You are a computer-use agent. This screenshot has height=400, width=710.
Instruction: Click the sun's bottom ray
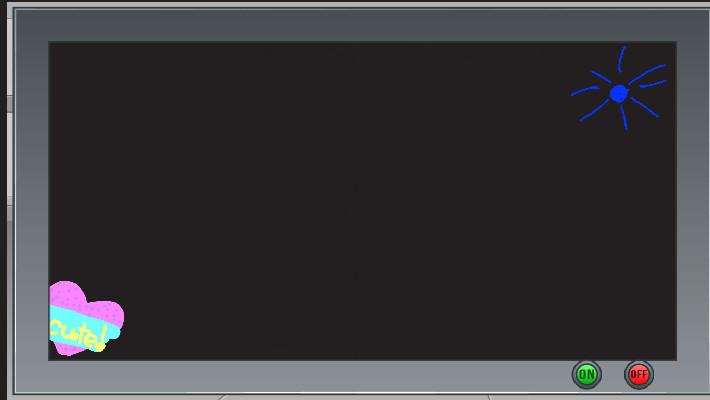[624, 117]
